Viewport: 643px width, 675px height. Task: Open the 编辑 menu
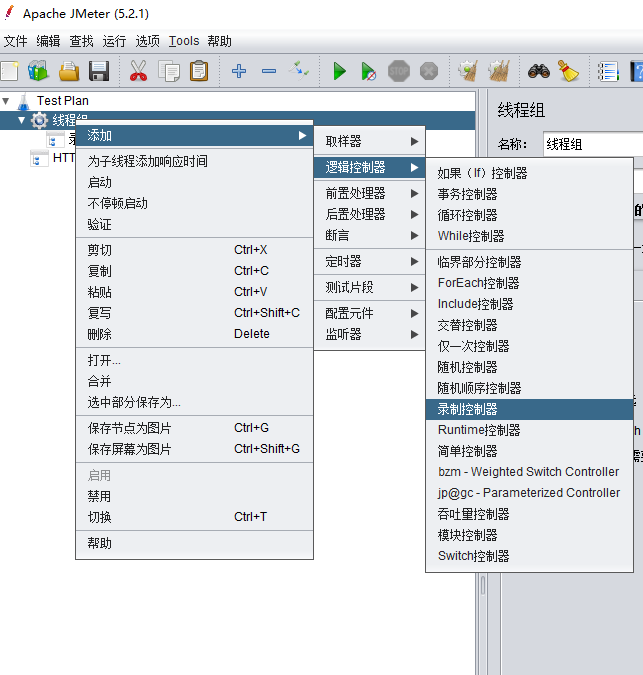(48, 41)
